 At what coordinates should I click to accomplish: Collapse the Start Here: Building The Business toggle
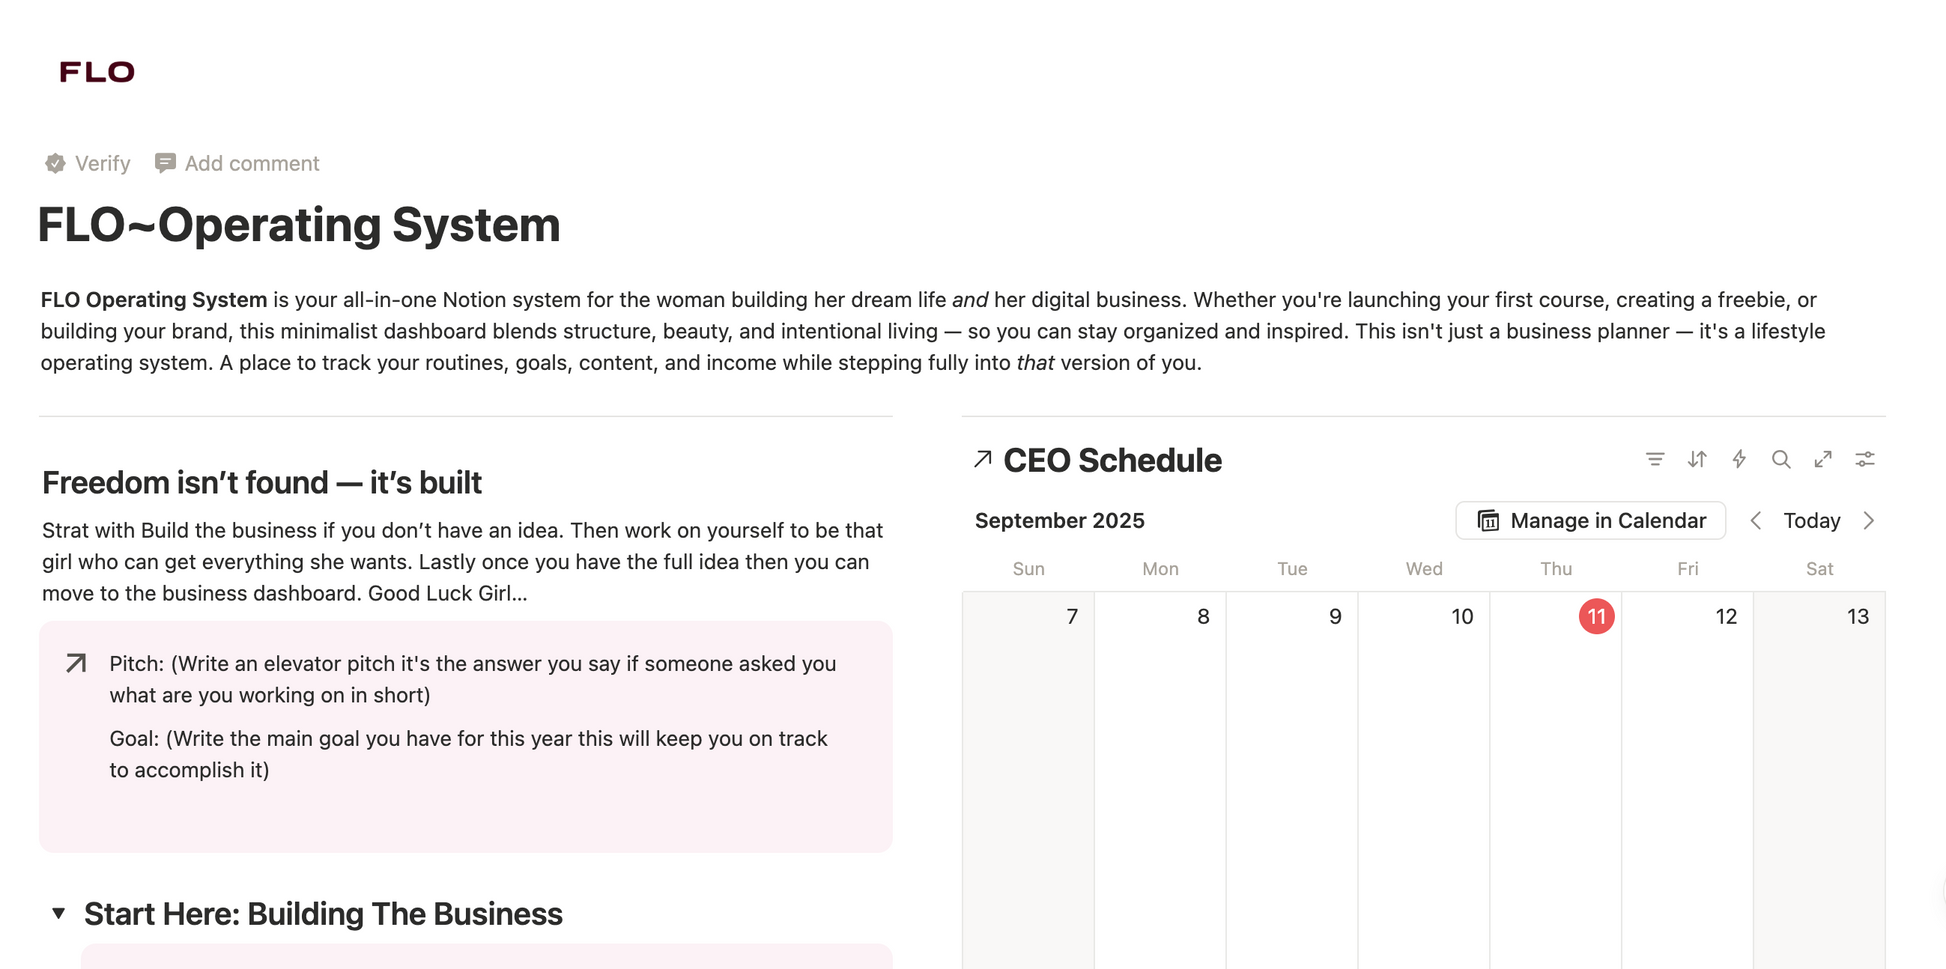click(x=59, y=913)
